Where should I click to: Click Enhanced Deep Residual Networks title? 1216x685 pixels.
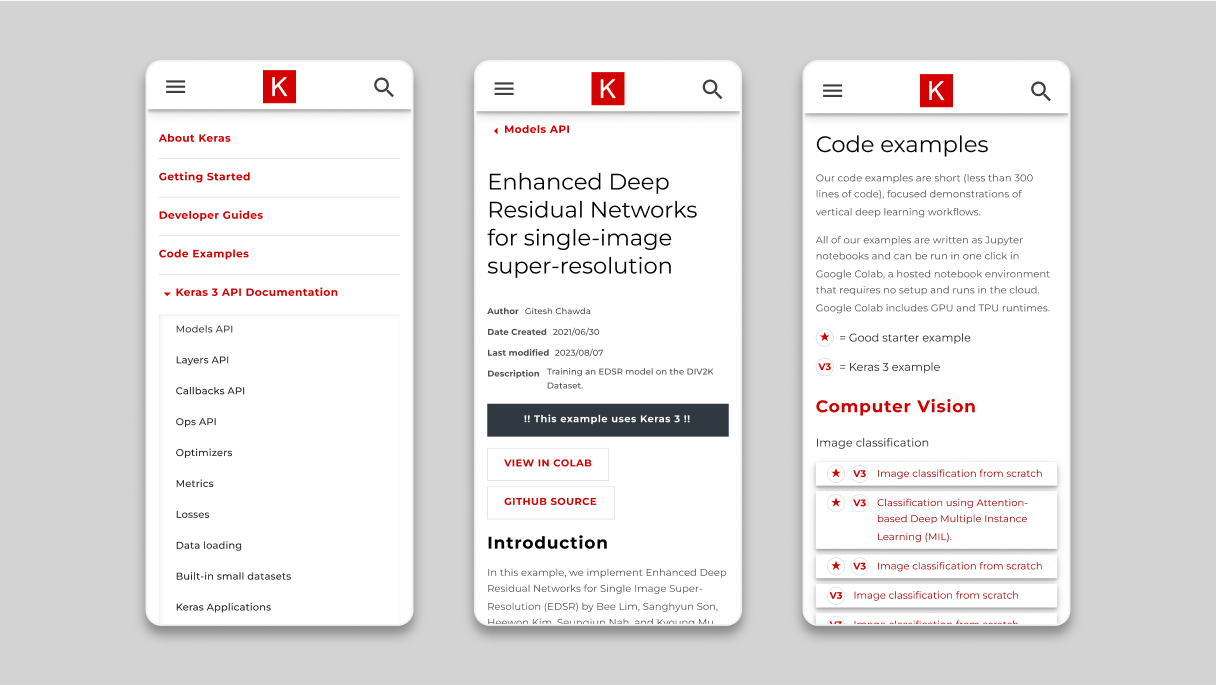592,224
